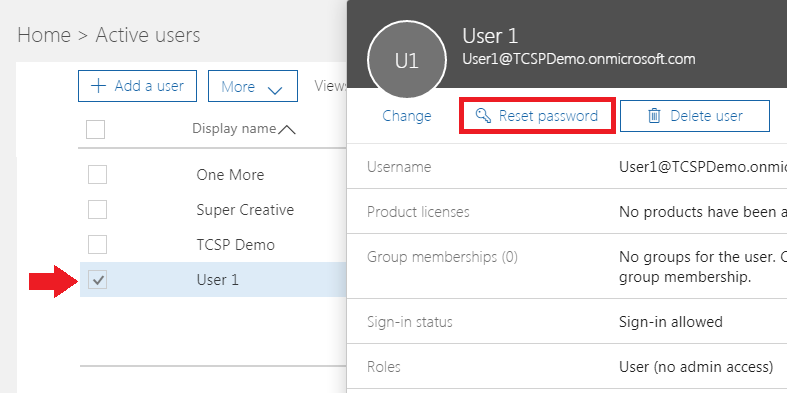Sort by Display name column header
Screen dimensions: 787x393
pos(234,128)
